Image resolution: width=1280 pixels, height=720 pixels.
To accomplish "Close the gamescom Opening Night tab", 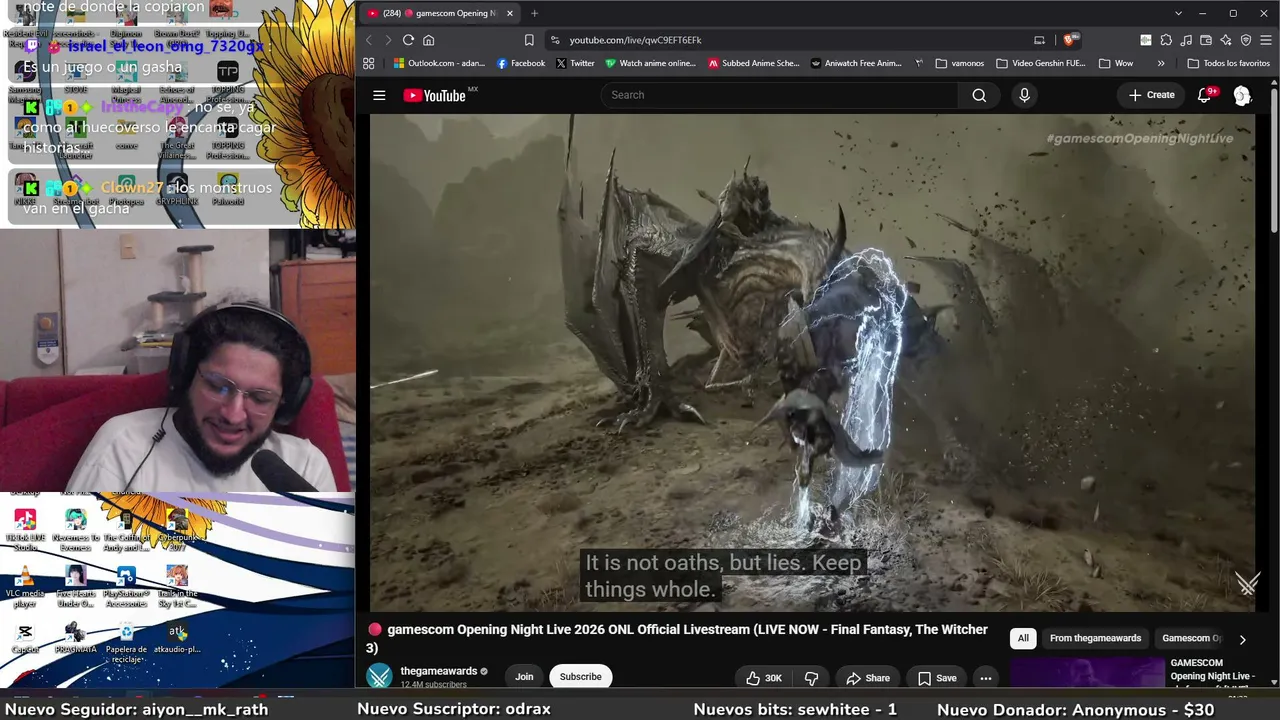I will [x=510, y=13].
